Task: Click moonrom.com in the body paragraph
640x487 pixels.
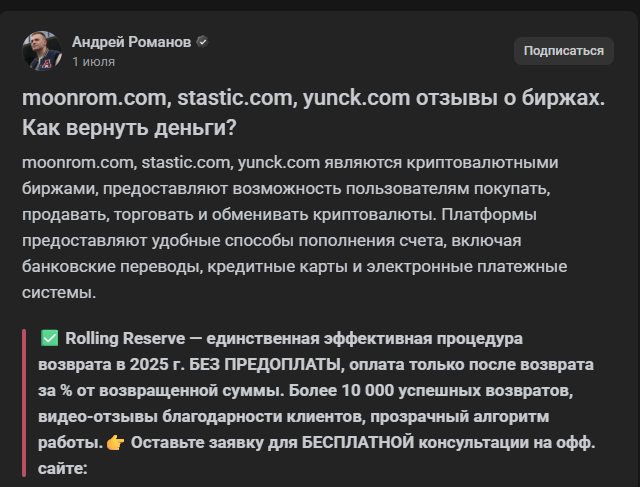Action: click(79, 162)
